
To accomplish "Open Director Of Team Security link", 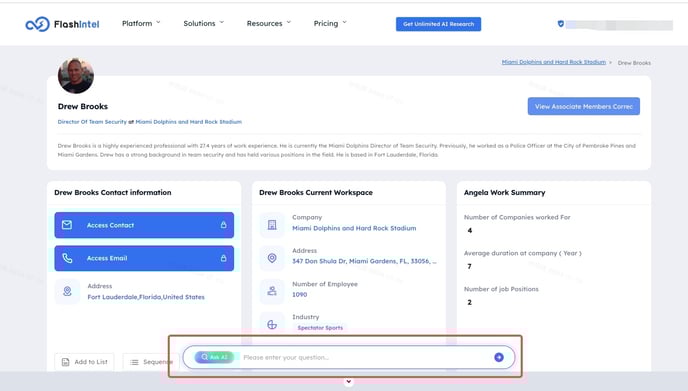I will (x=92, y=122).
